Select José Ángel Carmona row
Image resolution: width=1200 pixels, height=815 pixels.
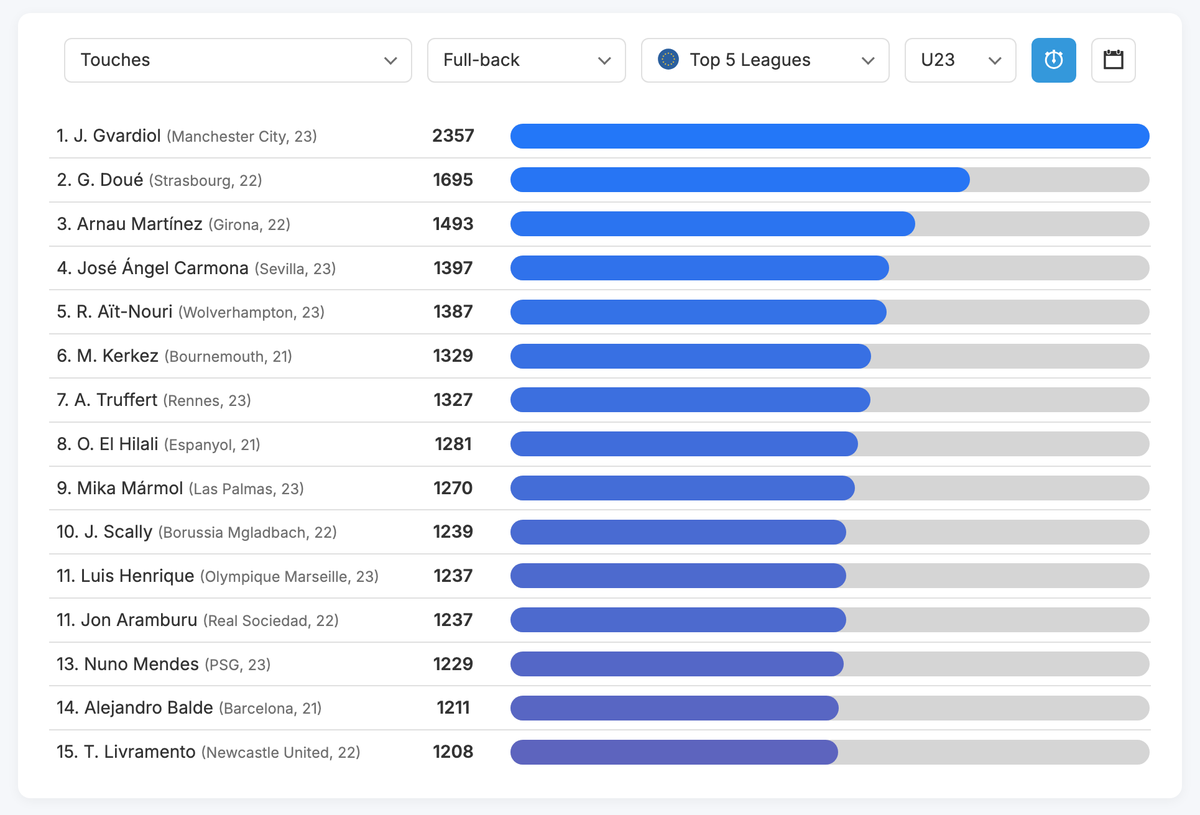(603, 268)
